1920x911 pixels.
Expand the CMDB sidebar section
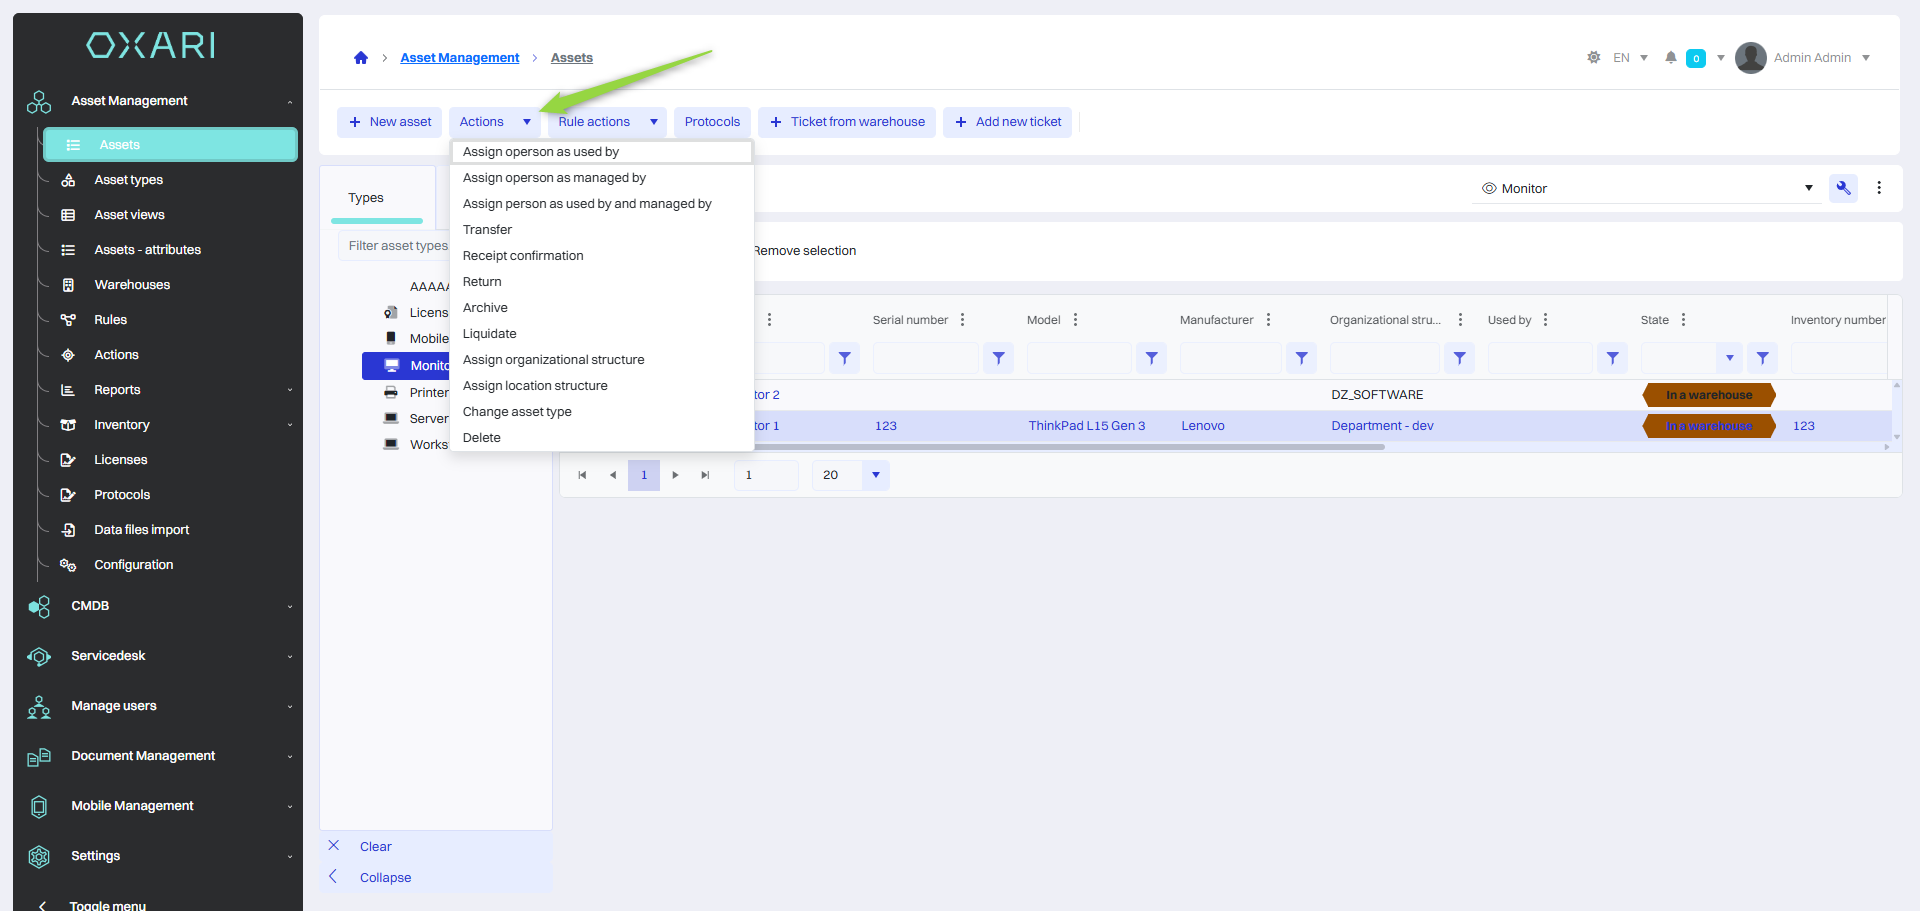[x=160, y=606]
